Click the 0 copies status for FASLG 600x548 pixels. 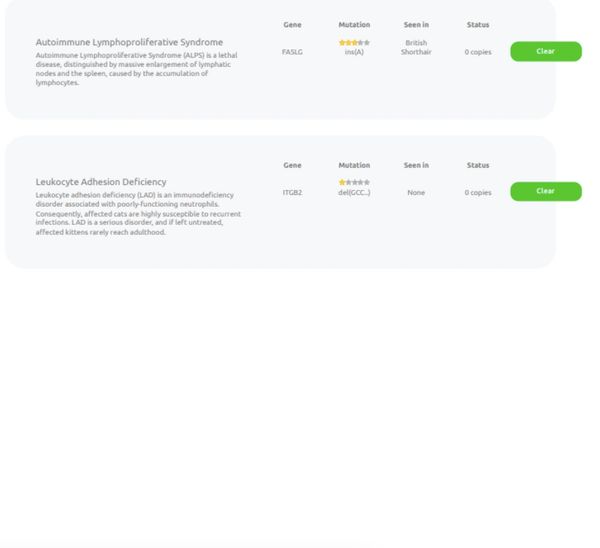[x=478, y=52]
